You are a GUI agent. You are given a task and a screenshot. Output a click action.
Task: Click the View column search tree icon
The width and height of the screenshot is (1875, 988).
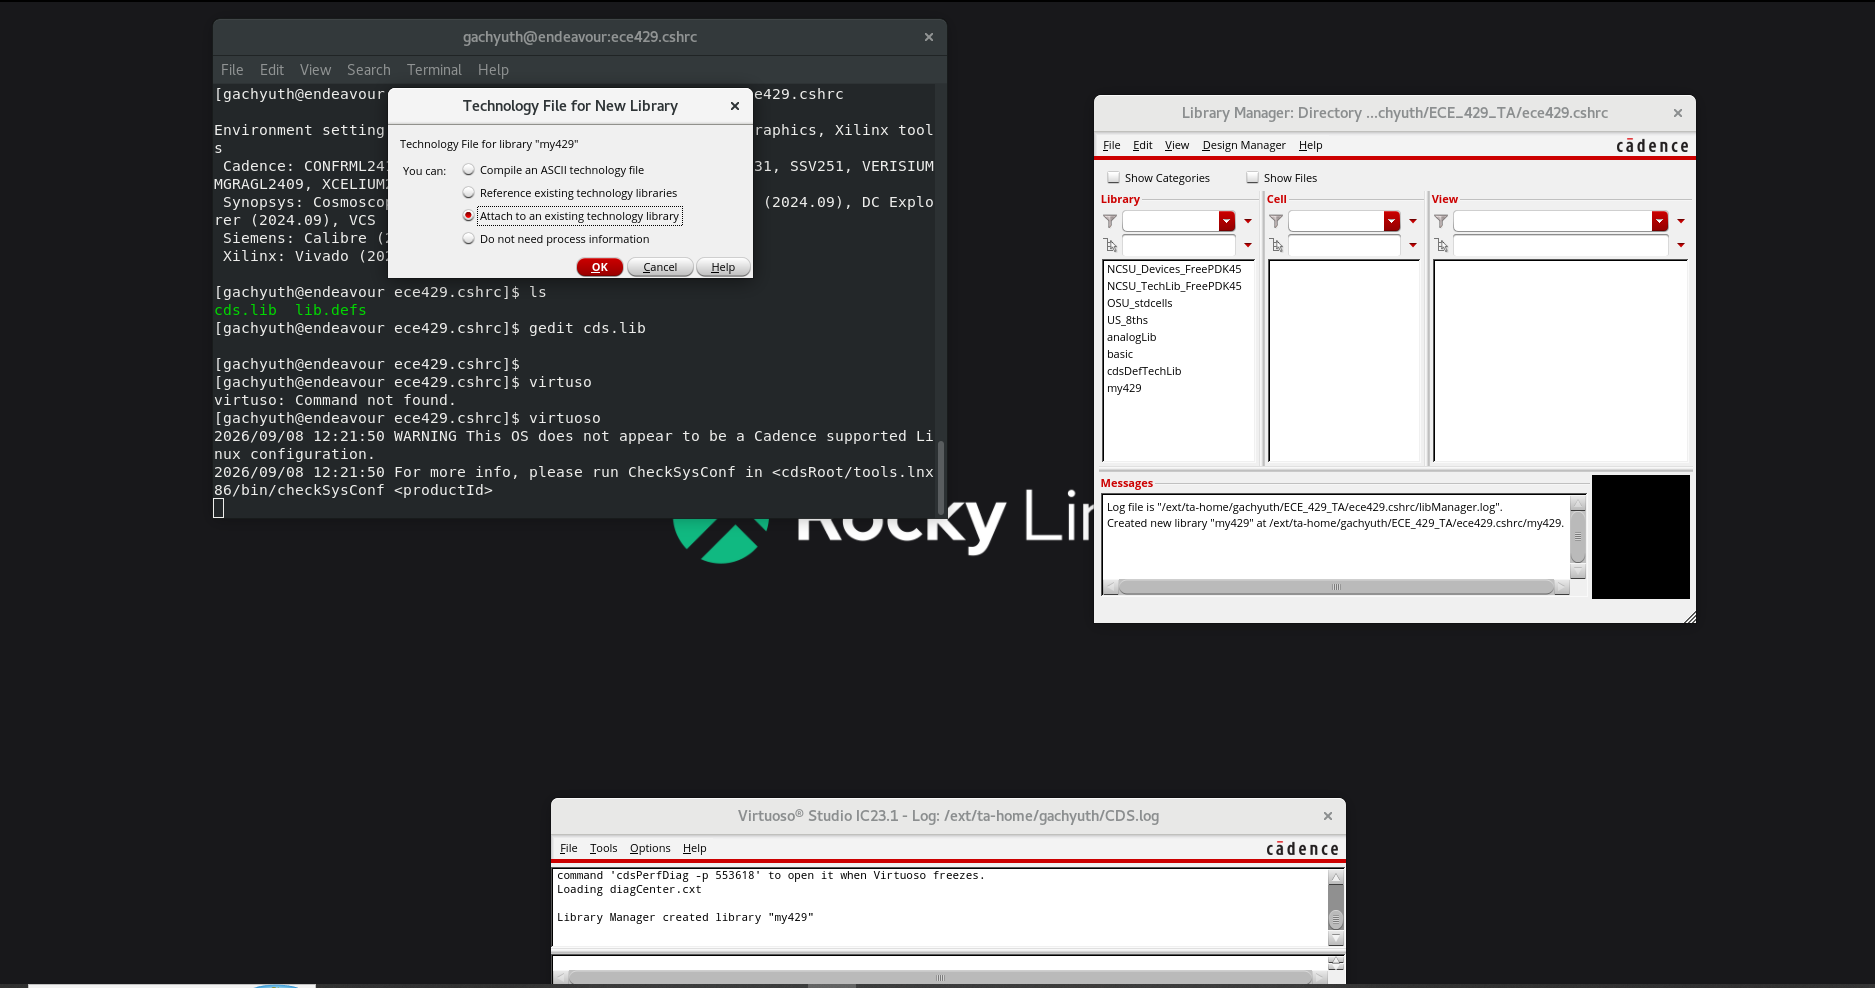tap(1441, 245)
